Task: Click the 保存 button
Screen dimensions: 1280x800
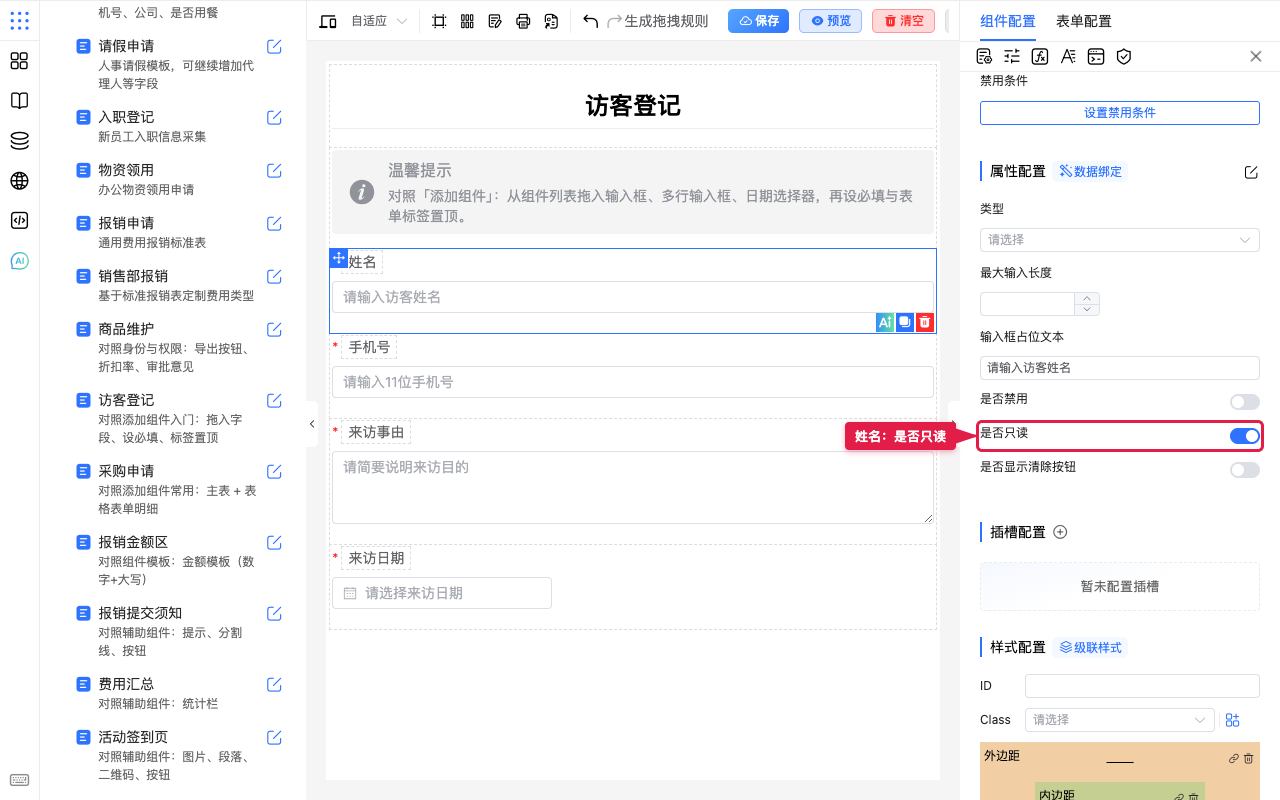Action: pyautogui.click(x=758, y=21)
